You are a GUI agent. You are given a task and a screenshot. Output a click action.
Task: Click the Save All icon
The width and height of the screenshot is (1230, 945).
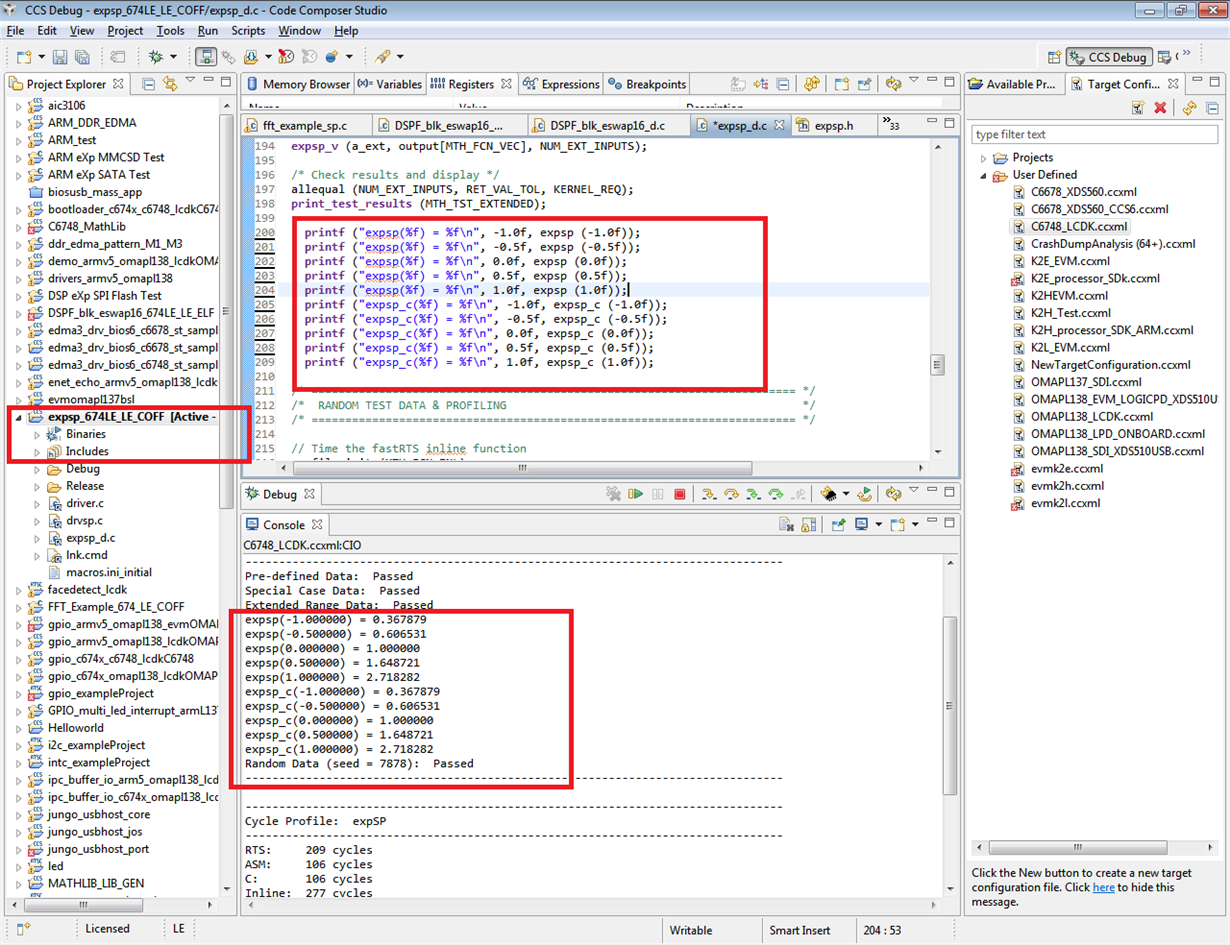[x=82, y=57]
